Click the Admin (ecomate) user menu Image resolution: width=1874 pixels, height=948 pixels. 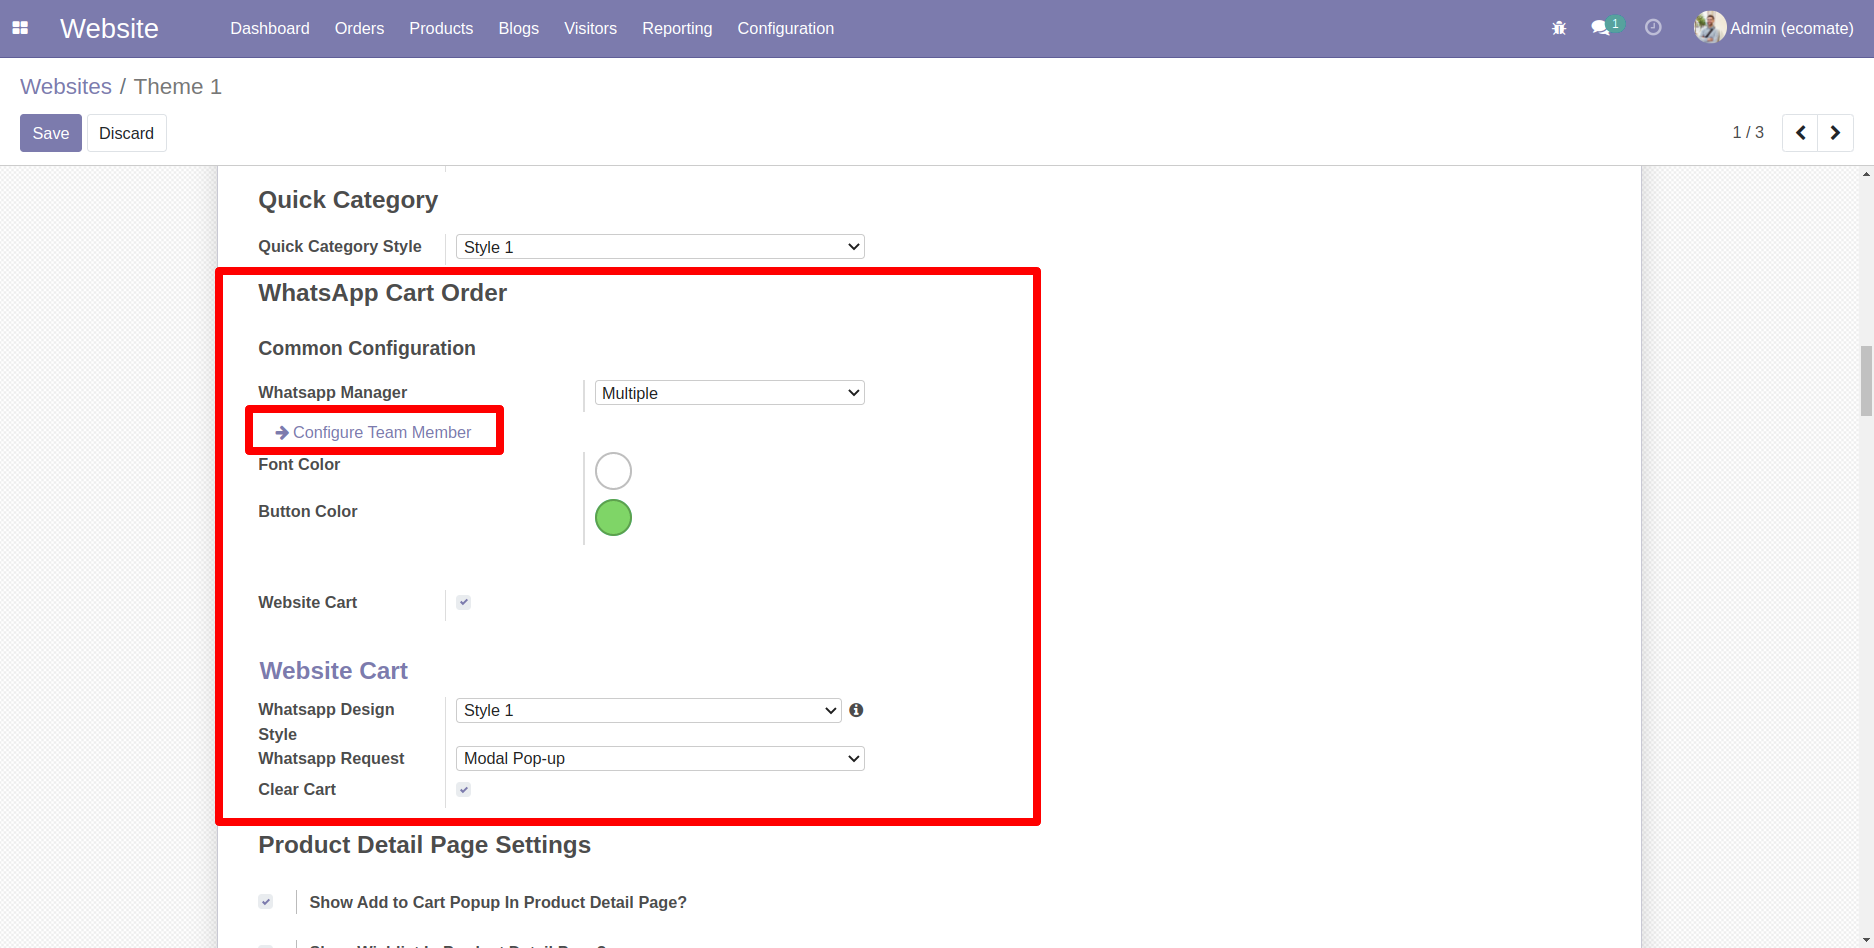1774,28
